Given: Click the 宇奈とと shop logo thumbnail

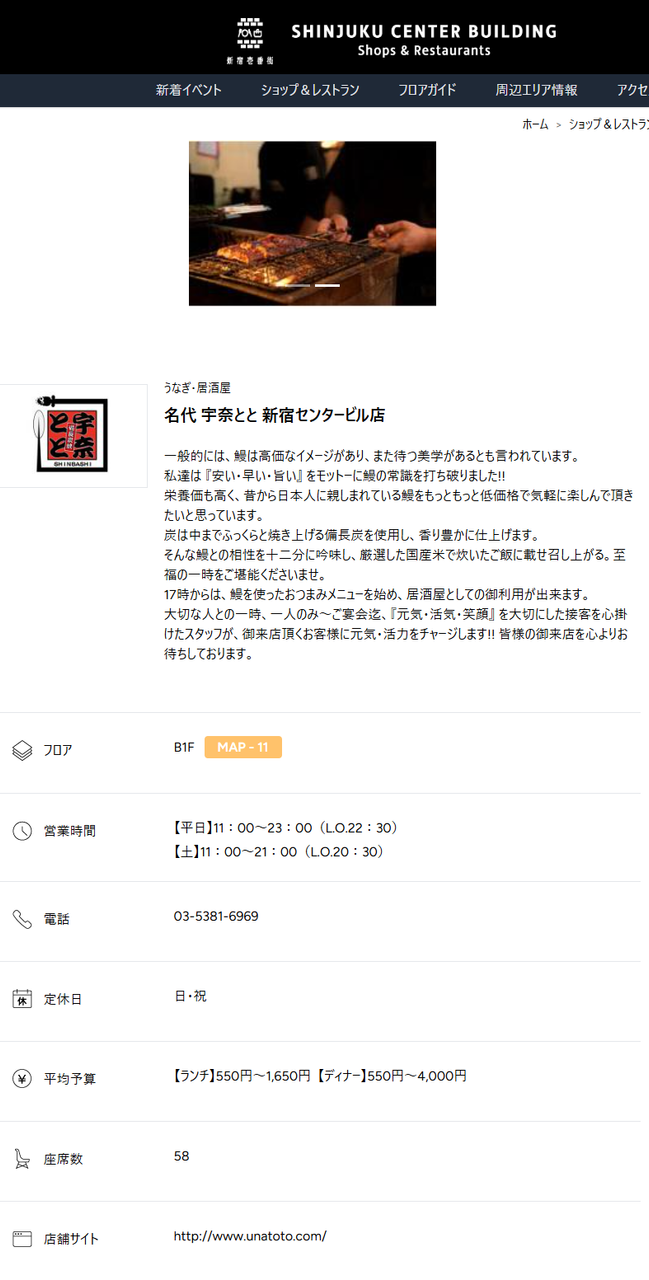Looking at the screenshot, I should pos(72,435).
